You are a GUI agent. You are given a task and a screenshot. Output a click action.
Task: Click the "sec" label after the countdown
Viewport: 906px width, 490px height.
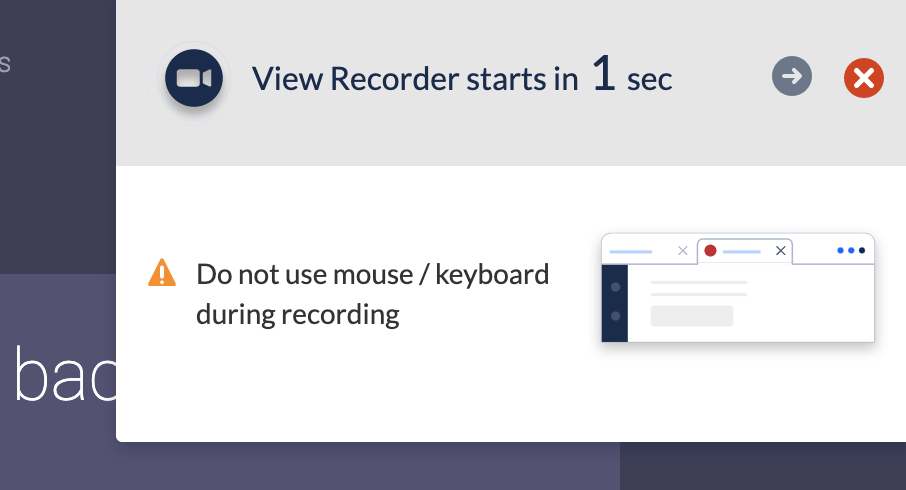pos(649,80)
